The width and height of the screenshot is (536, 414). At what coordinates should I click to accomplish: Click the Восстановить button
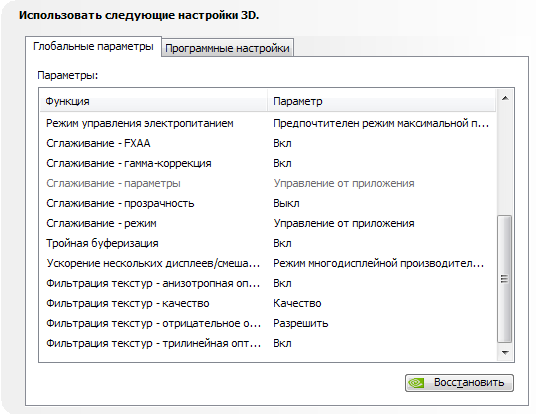coord(459,383)
